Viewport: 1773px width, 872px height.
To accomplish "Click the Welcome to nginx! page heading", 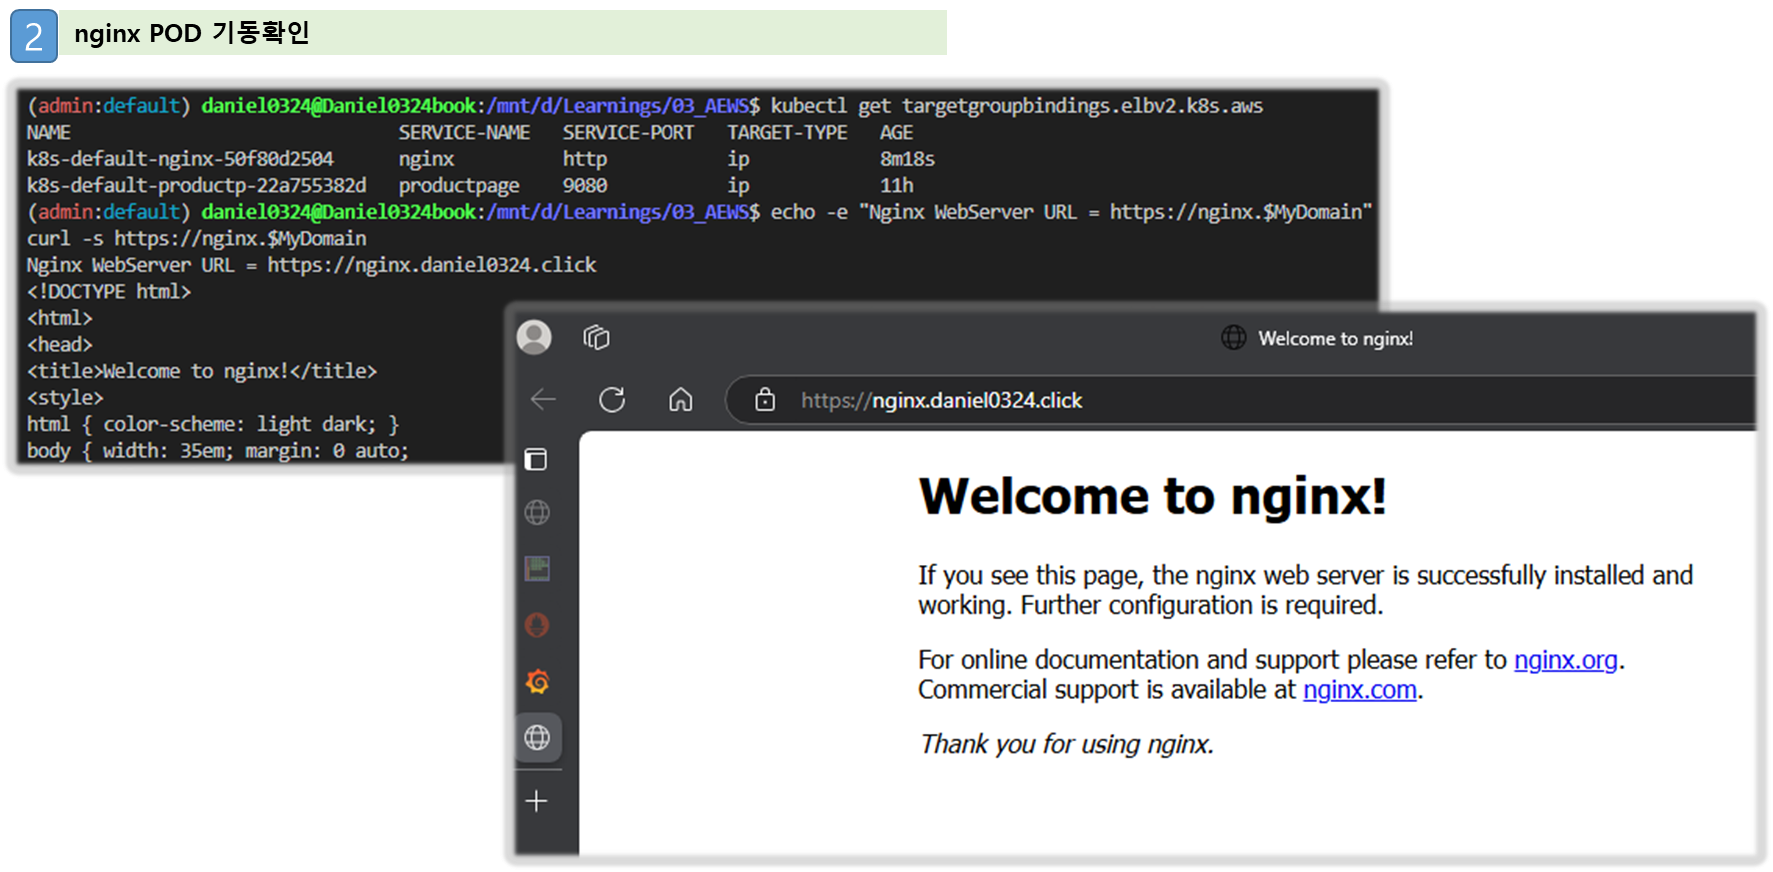I will (1152, 496).
